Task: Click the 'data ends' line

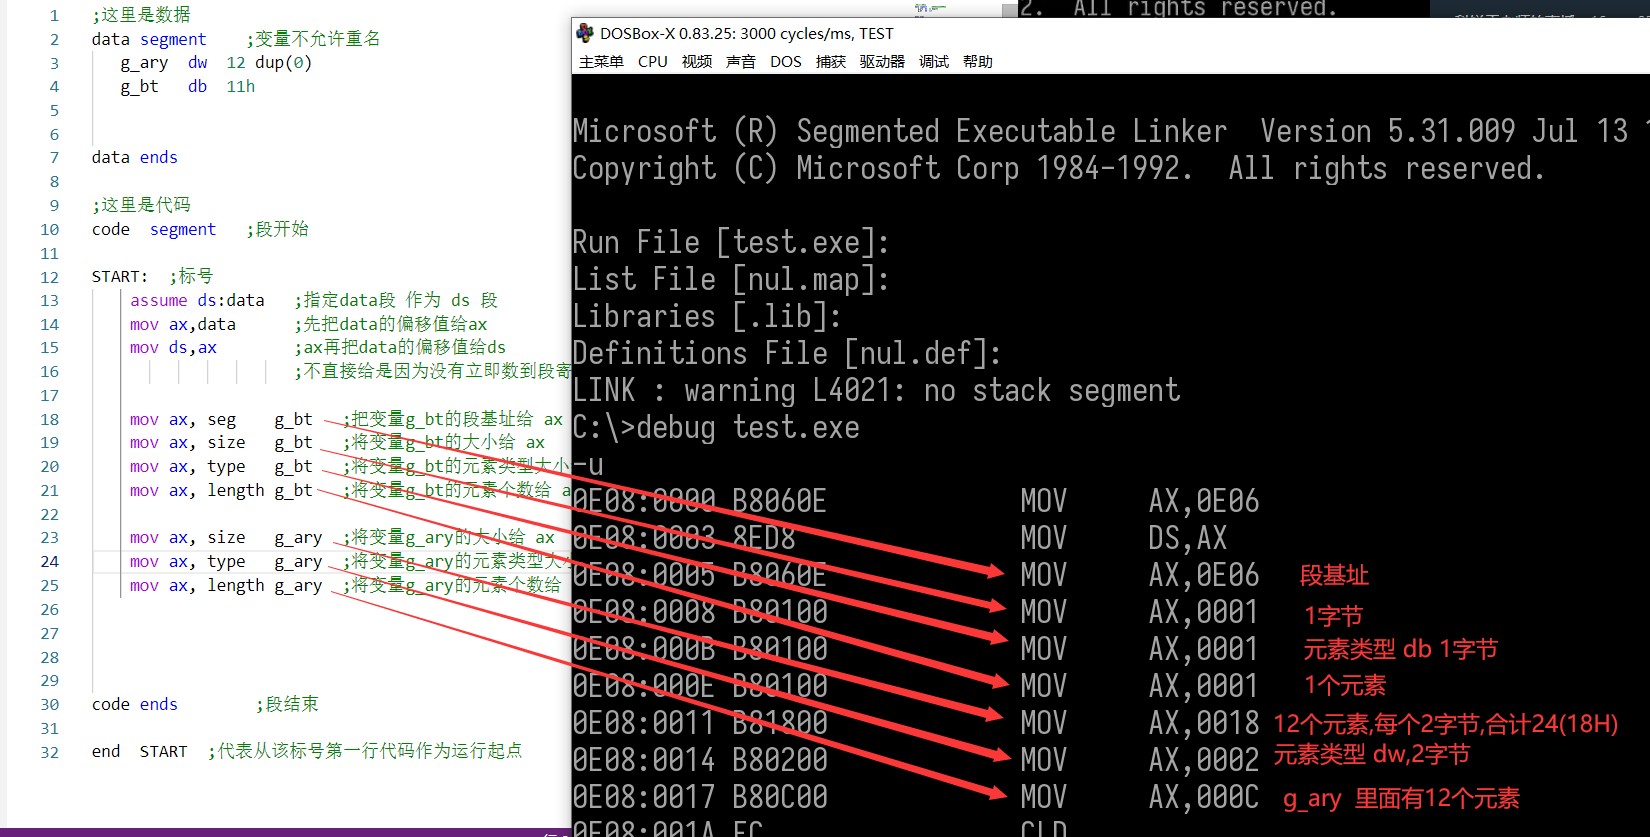Action: coord(135,158)
